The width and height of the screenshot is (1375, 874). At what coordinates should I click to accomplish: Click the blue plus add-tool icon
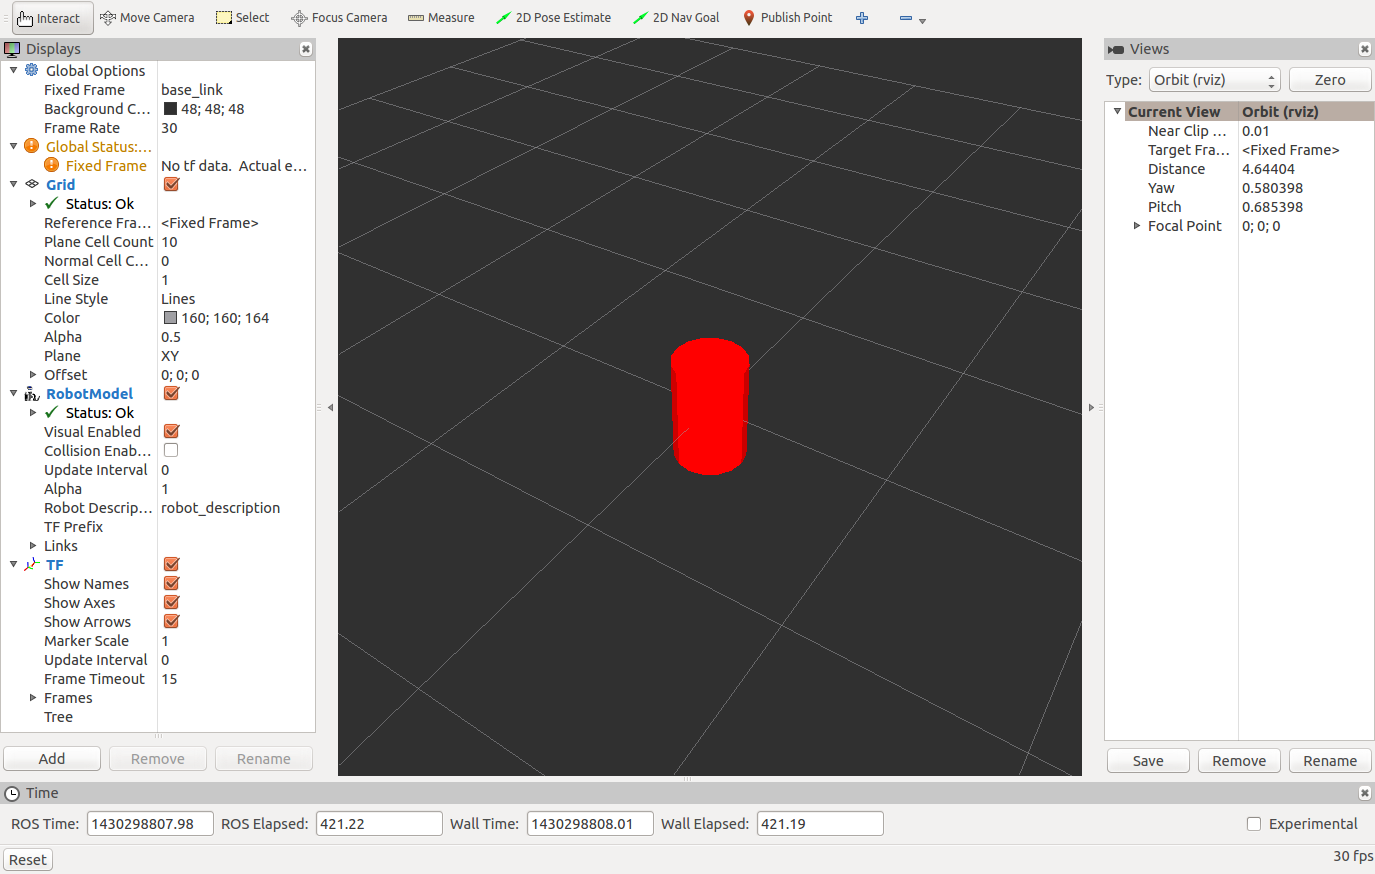(x=862, y=18)
